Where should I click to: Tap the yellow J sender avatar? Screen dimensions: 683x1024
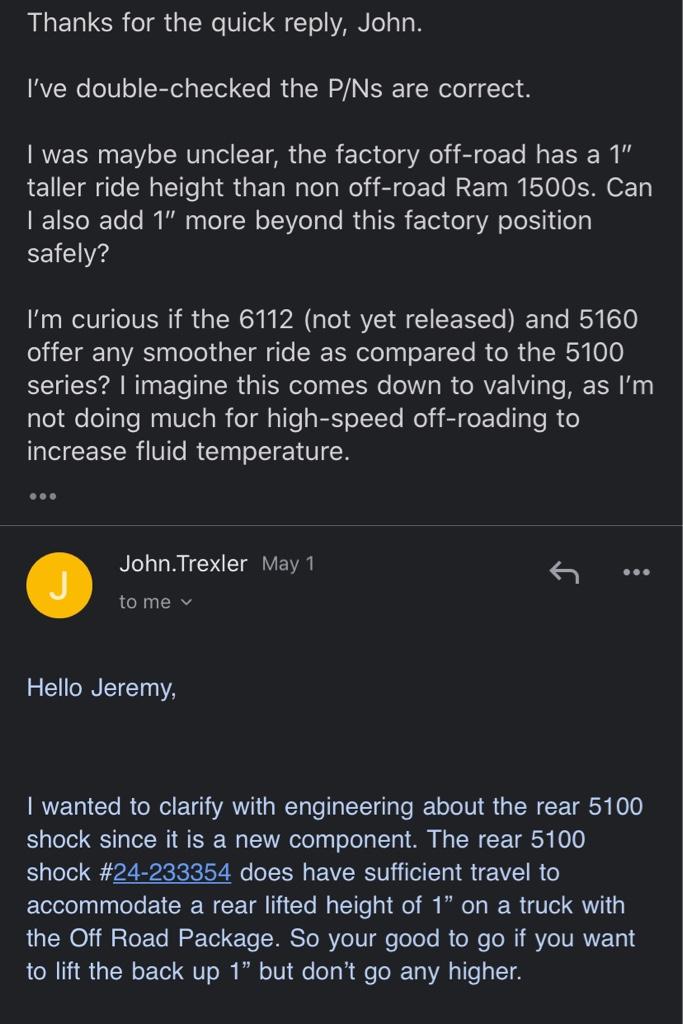click(59, 585)
